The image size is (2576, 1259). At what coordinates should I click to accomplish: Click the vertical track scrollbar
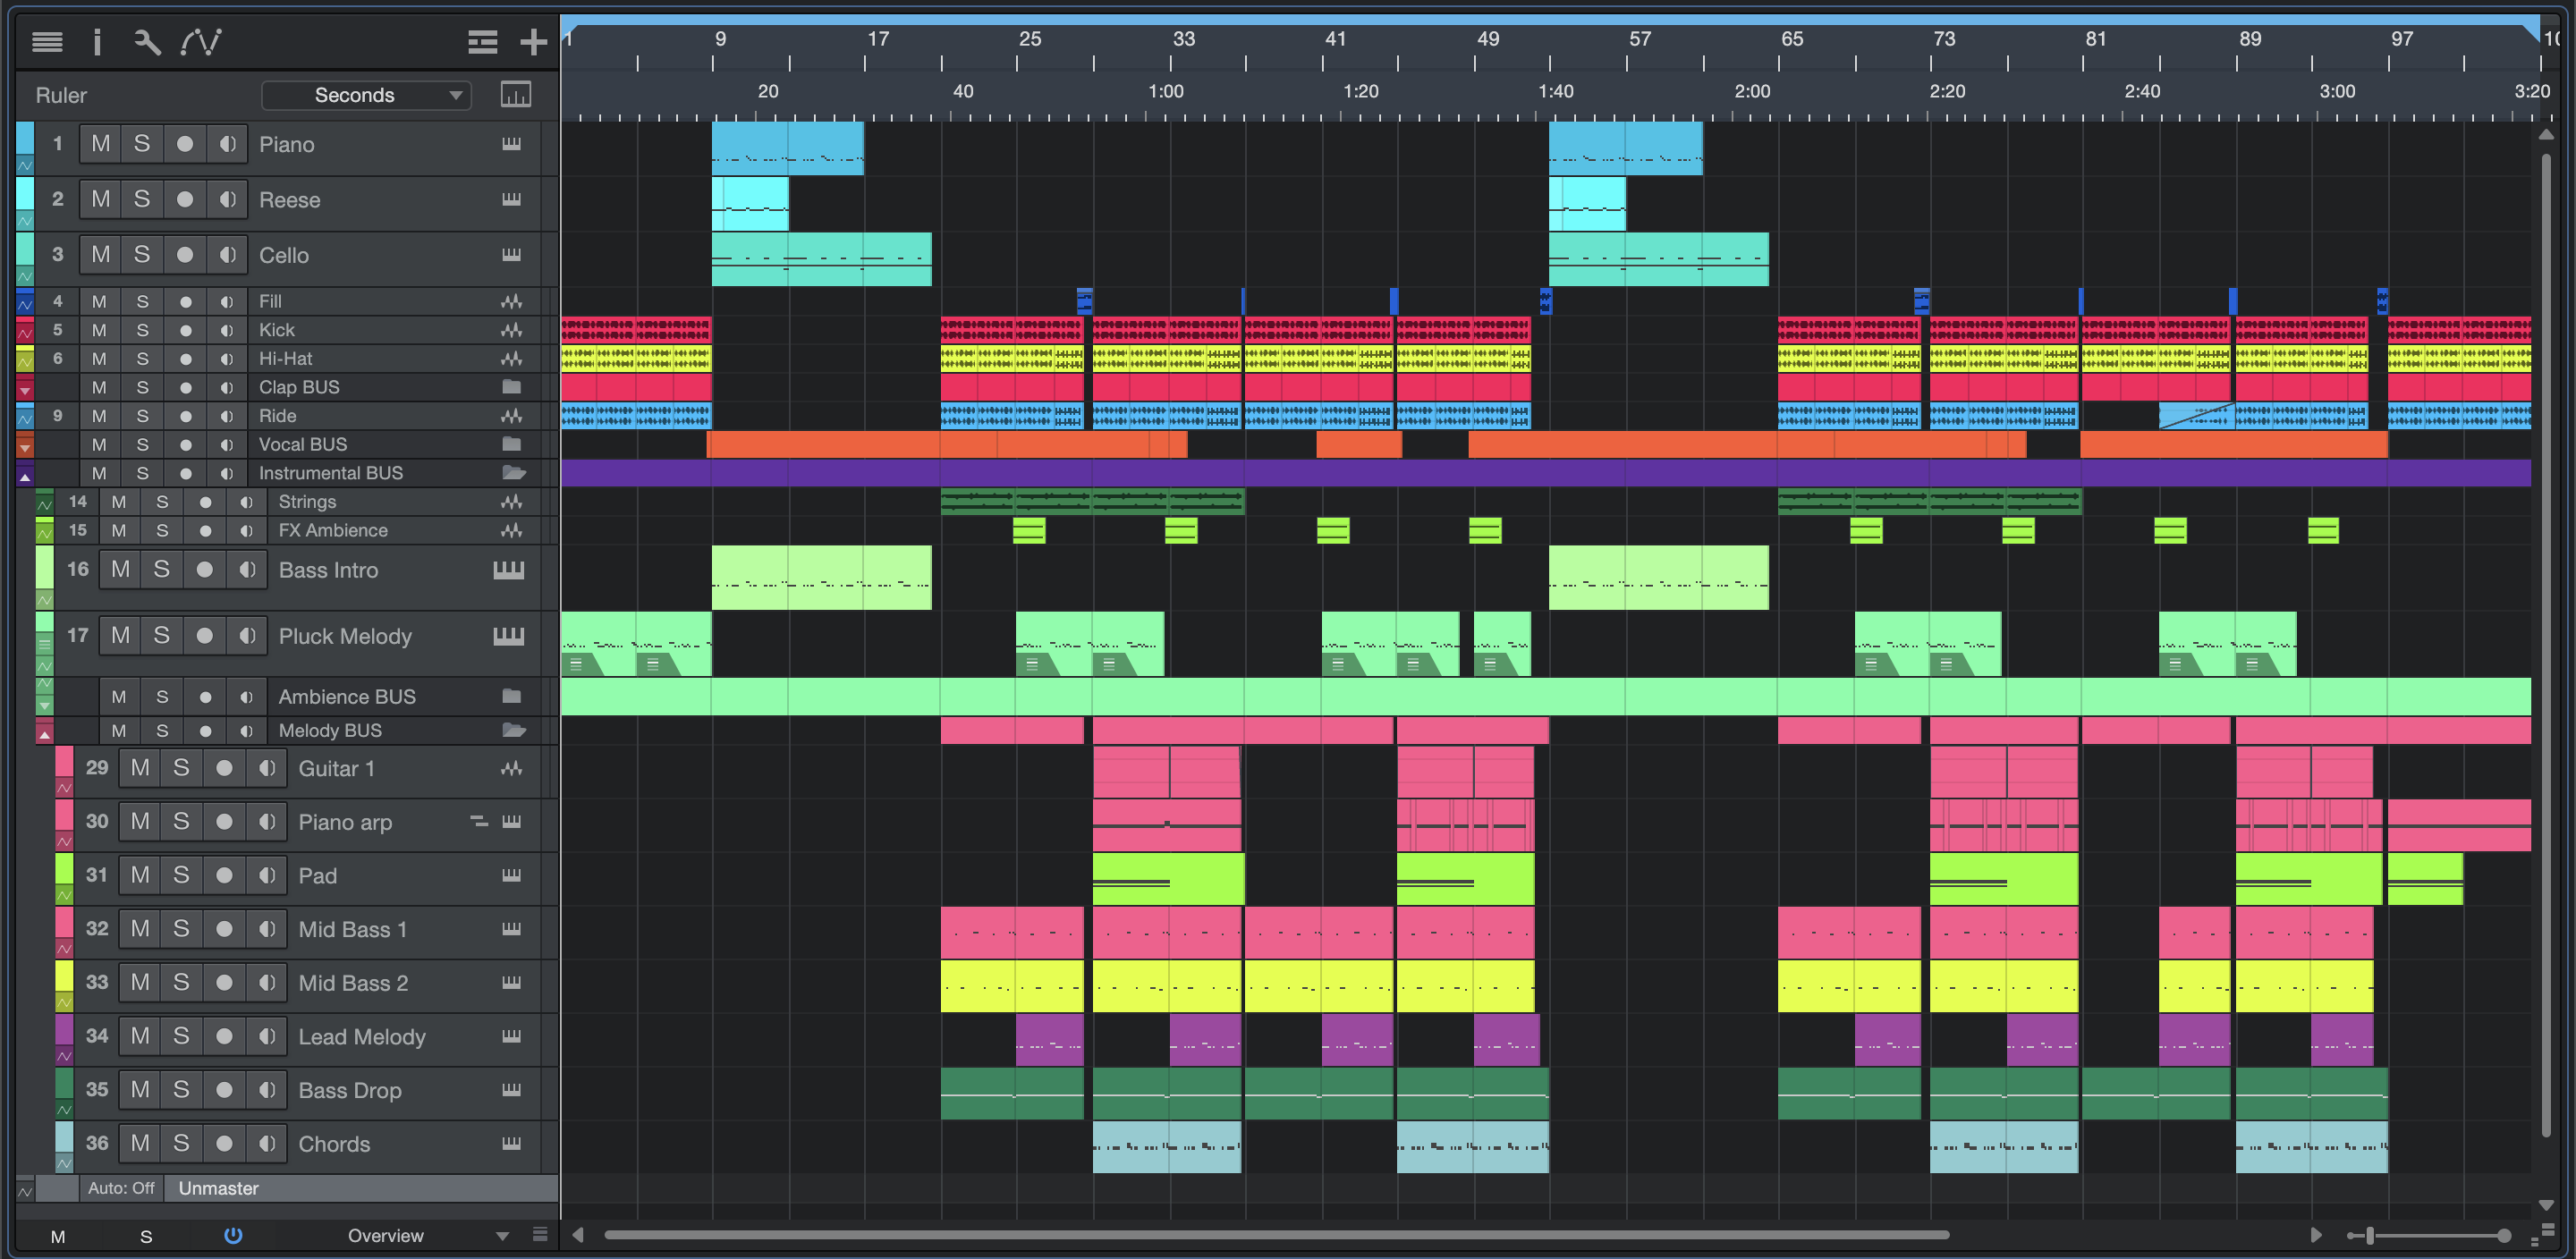[2546, 645]
